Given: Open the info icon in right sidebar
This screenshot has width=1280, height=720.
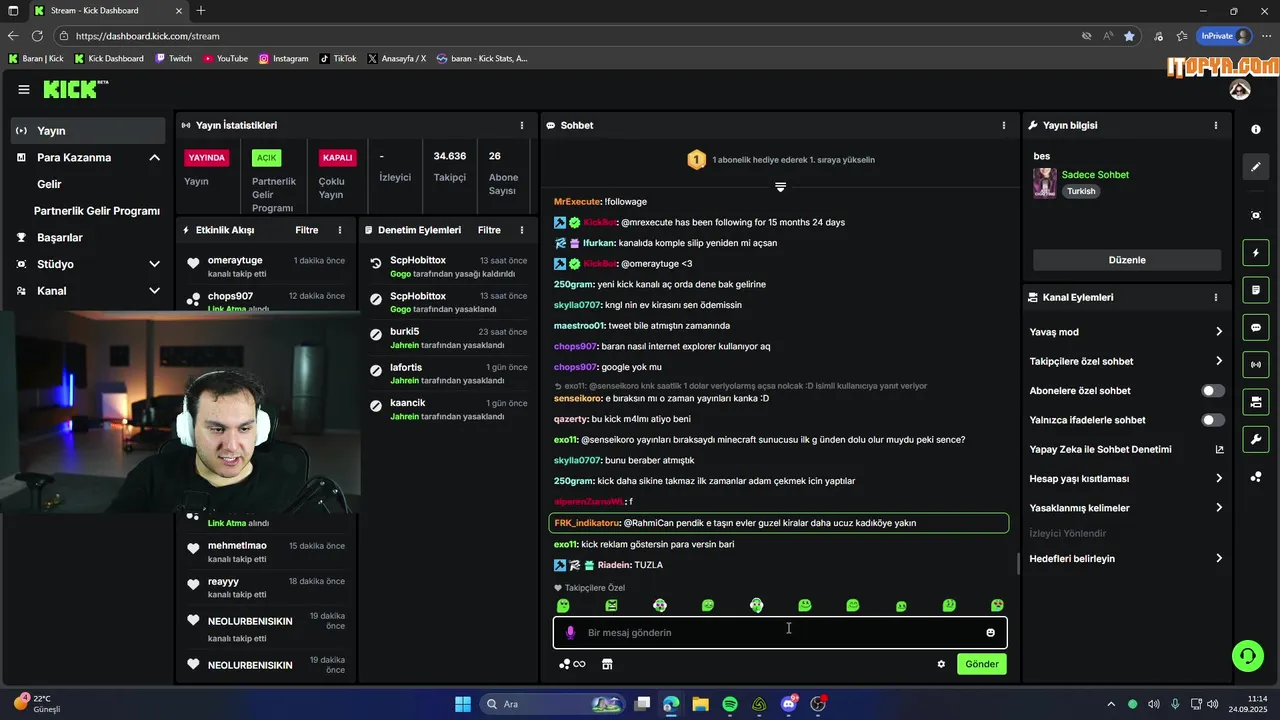Looking at the screenshot, I should [1256, 130].
